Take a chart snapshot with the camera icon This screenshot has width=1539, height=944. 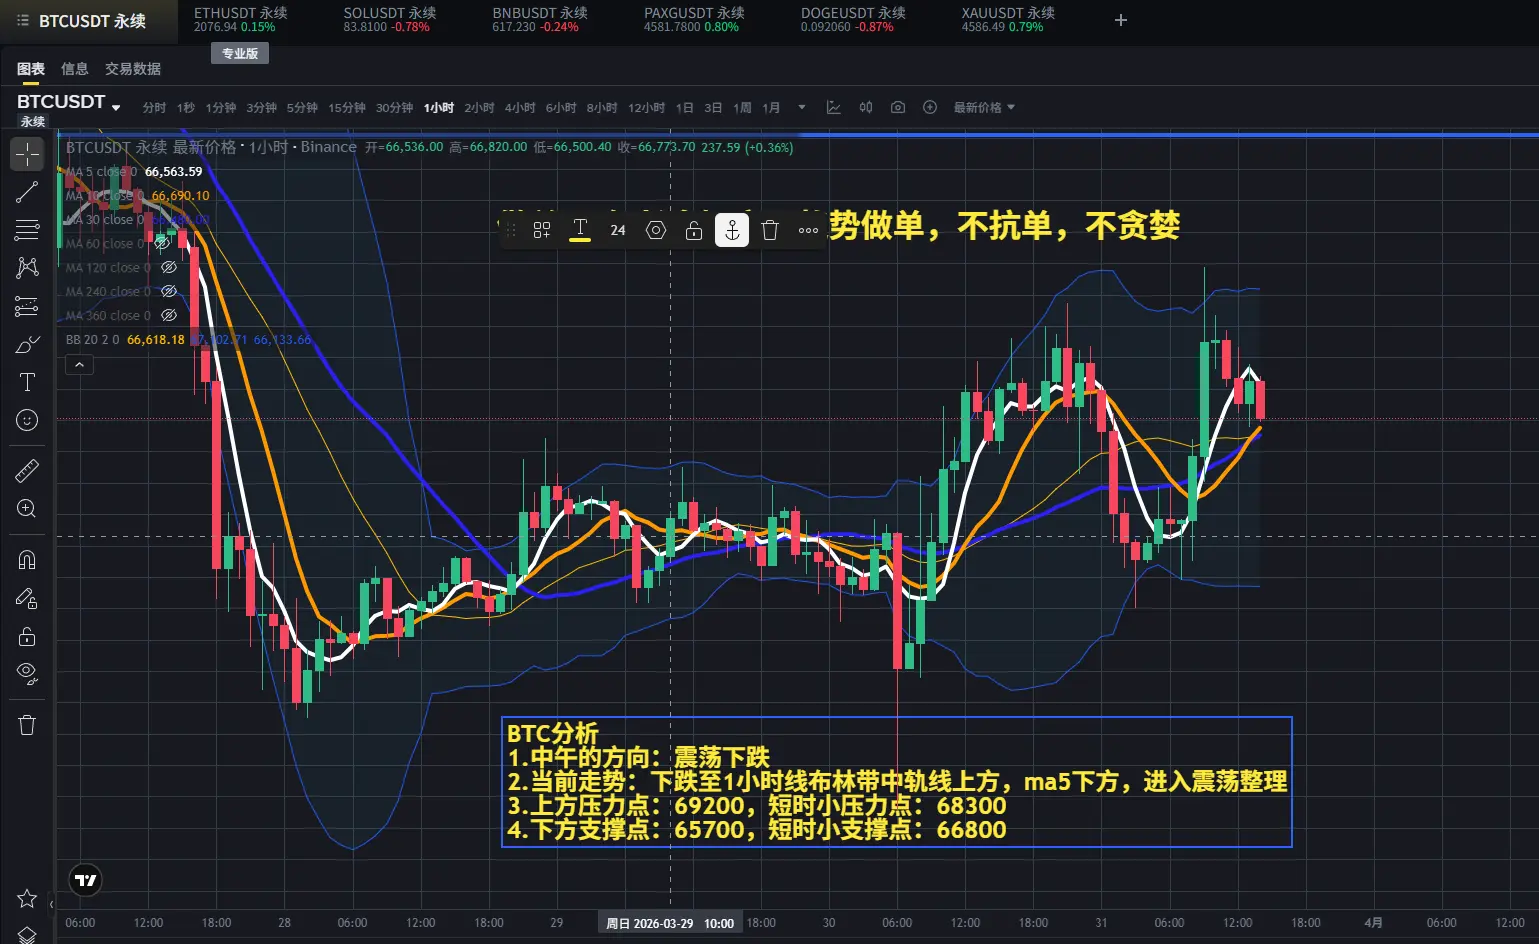pos(898,107)
